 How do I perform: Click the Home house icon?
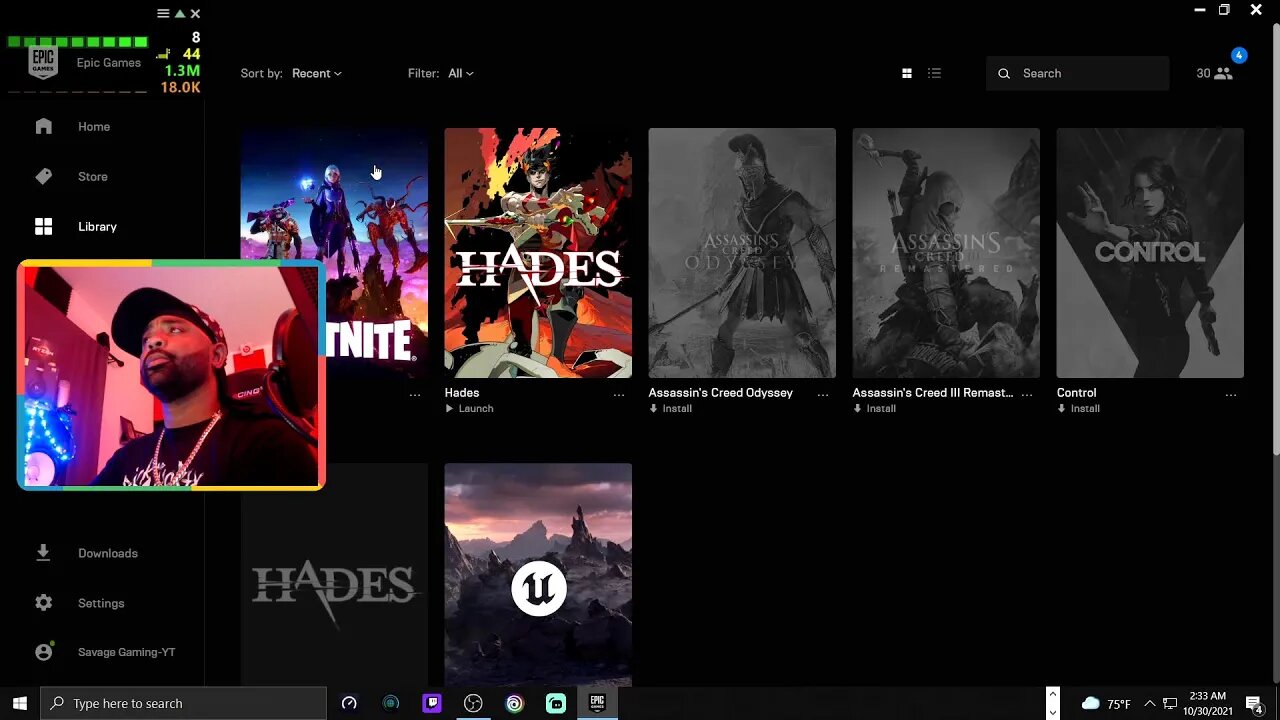click(x=43, y=126)
